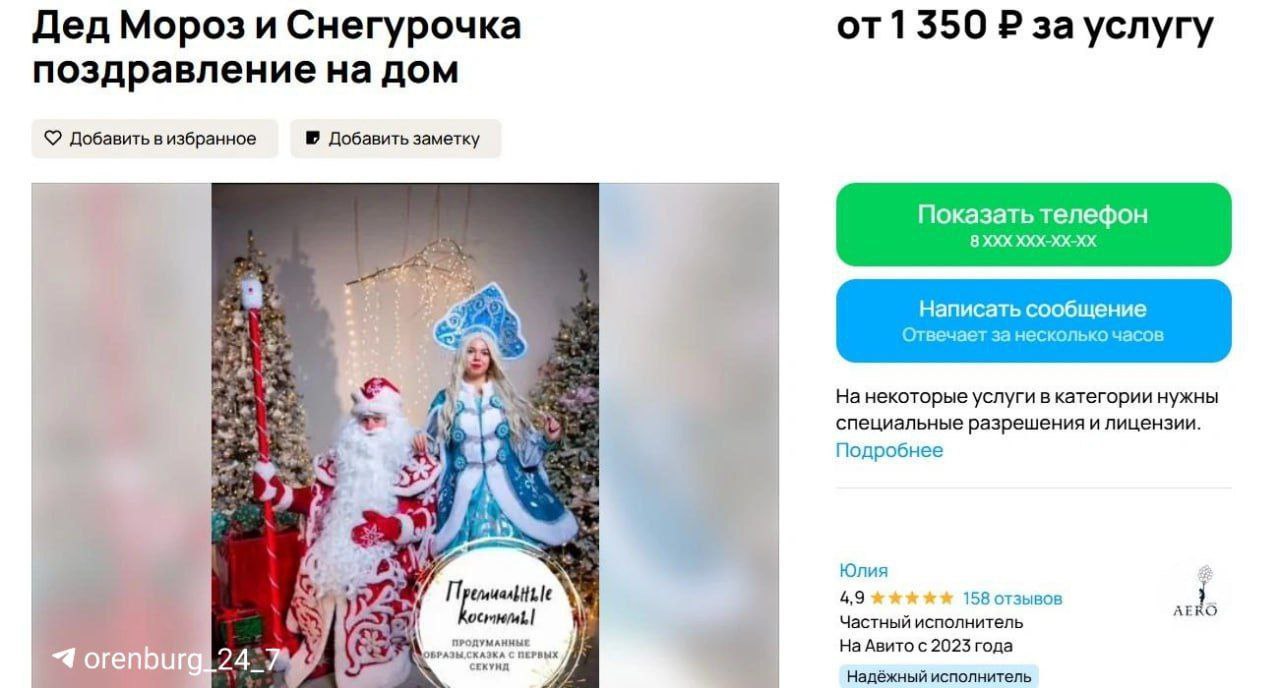Image resolution: width=1280 pixels, height=688 pixels.
Task: Open the 158 отзывов reviews link
Action: click(1012, 599)
